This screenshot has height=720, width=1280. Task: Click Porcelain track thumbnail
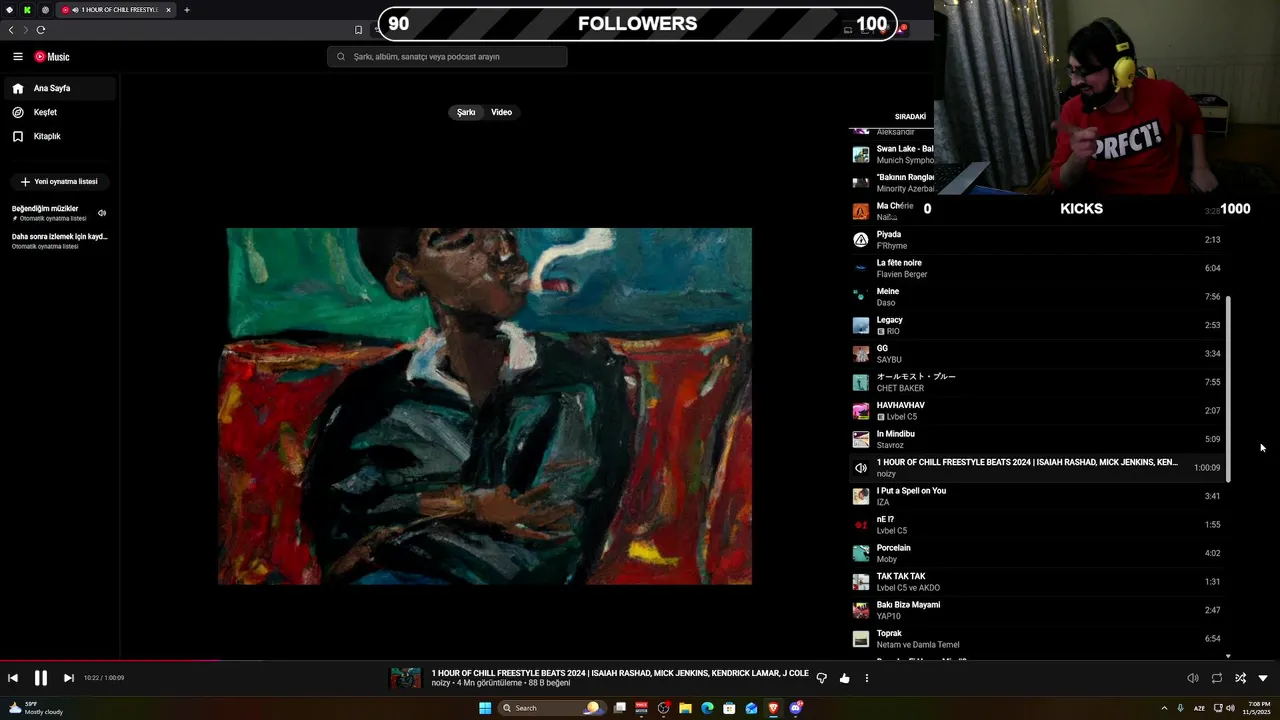860,553
